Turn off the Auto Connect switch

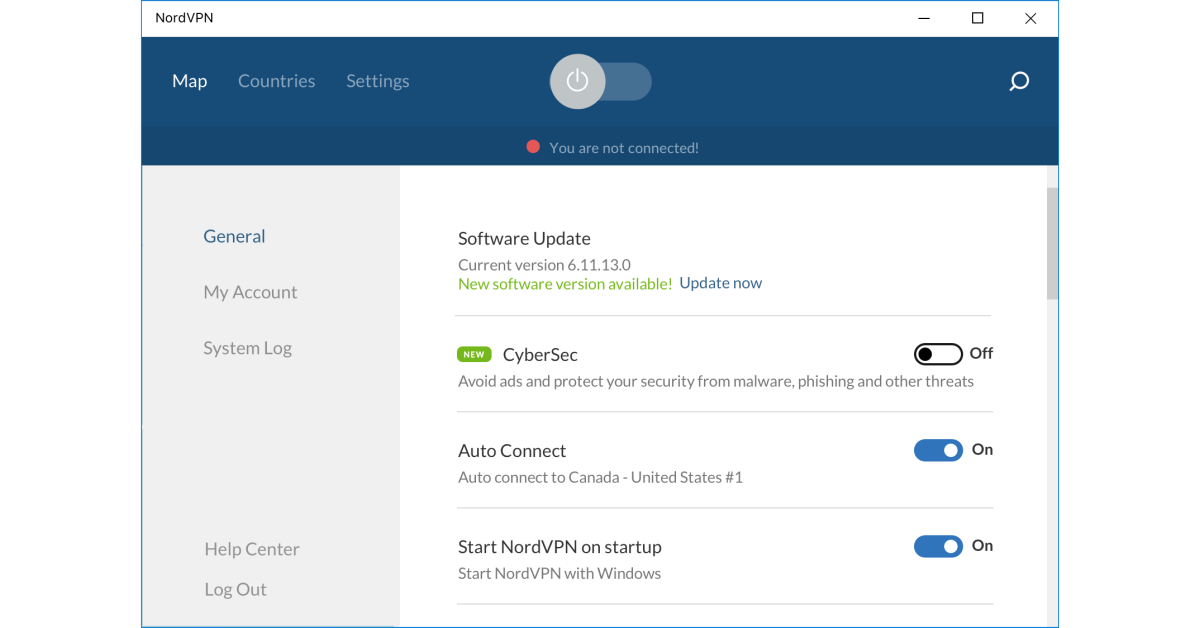pos(938,450)
